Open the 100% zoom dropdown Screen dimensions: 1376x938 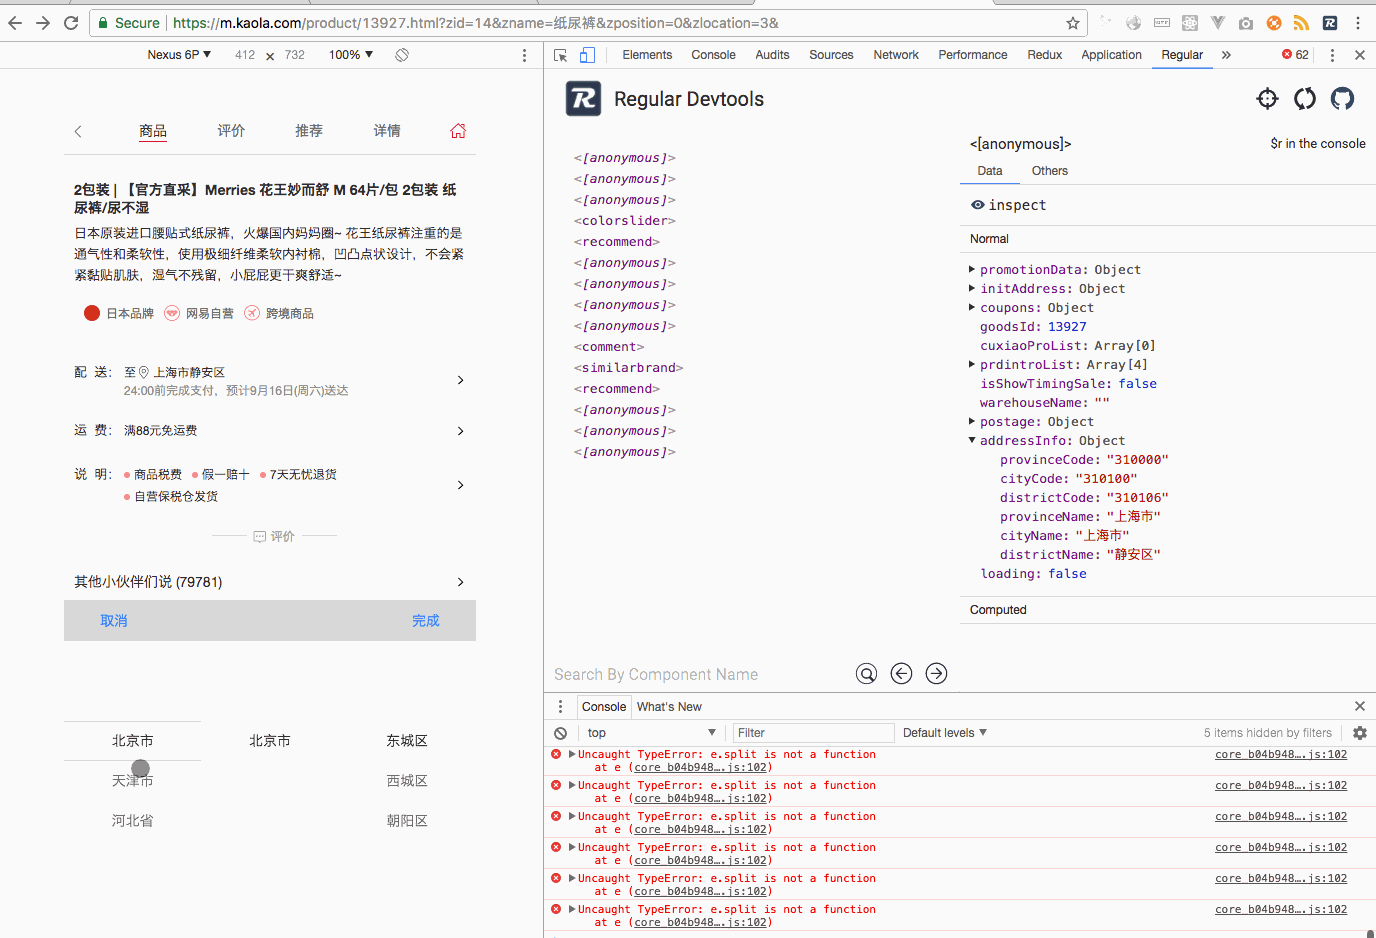click(x=351, y=55)
